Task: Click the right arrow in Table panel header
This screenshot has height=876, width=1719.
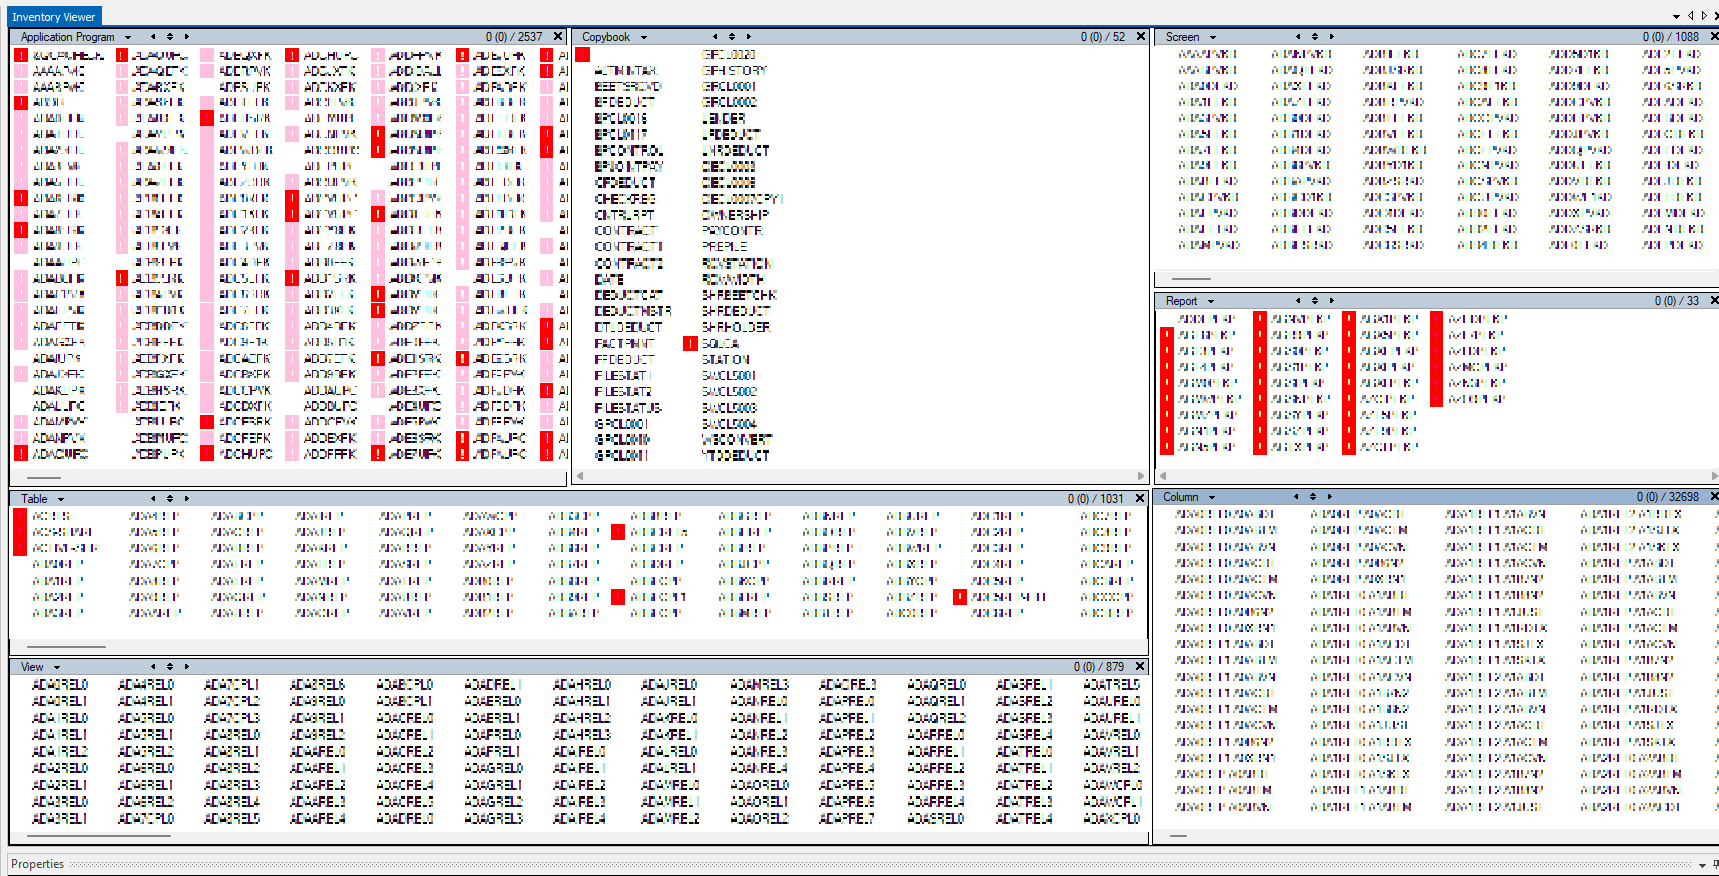Action: 187,499
